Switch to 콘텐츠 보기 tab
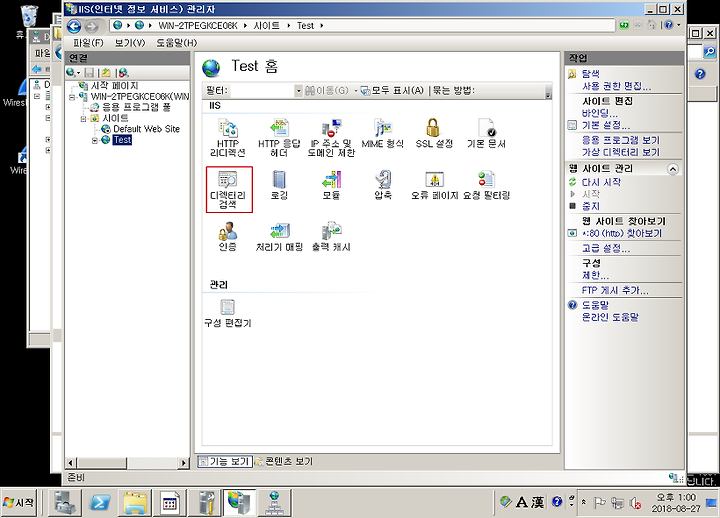 [x=284, y=461]
